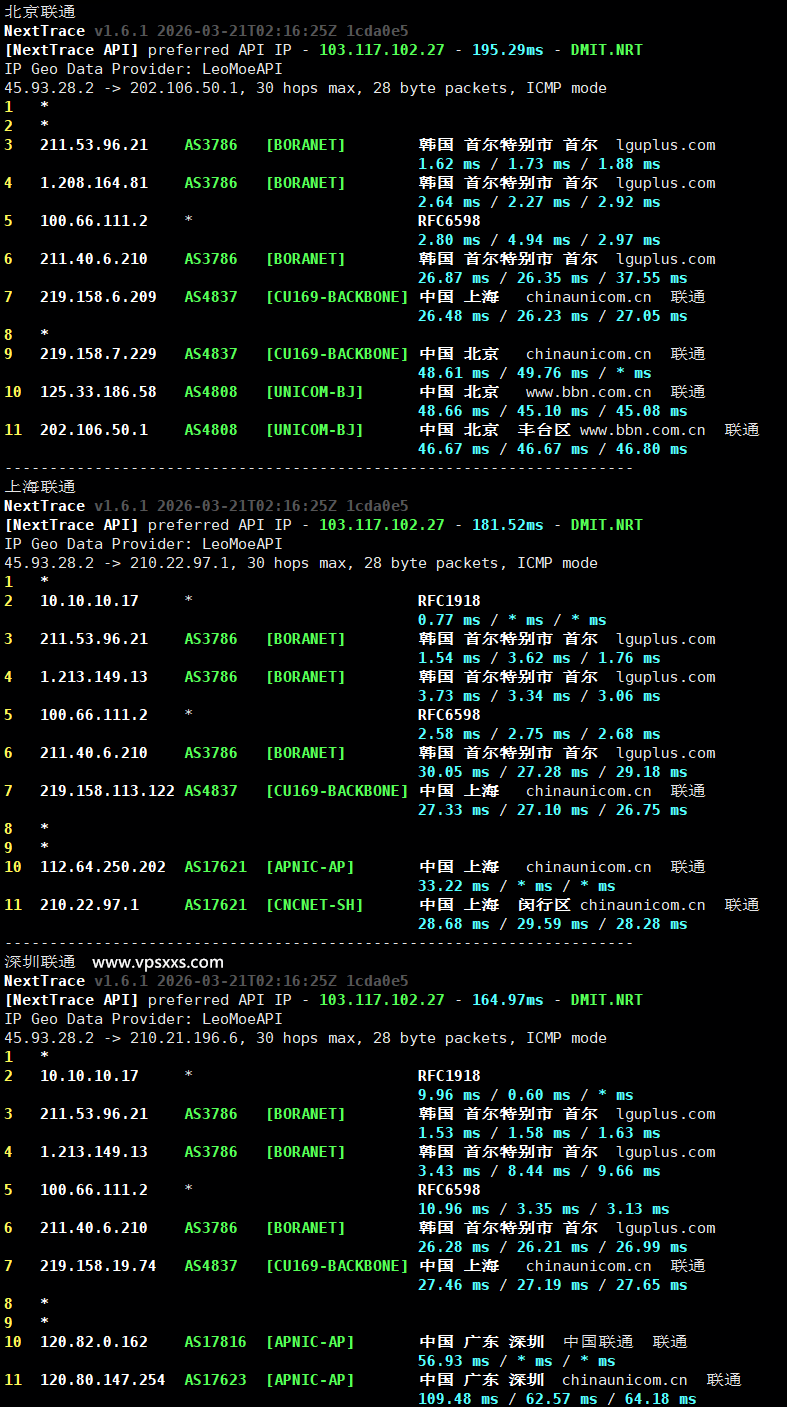
Task: Click www.bbn.com.cn in the 125.33.186.58 row
Action: coord(589,392)
